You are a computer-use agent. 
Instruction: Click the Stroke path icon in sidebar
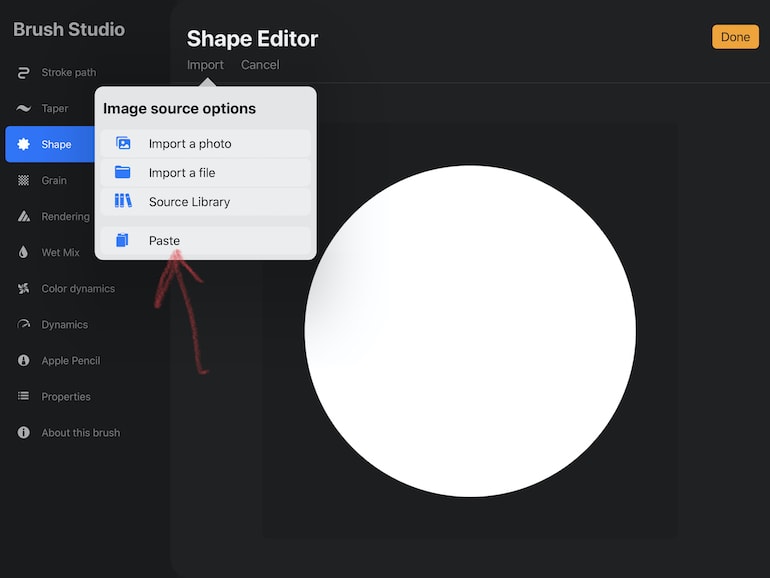pyautogui.click(x=23, y=73)
